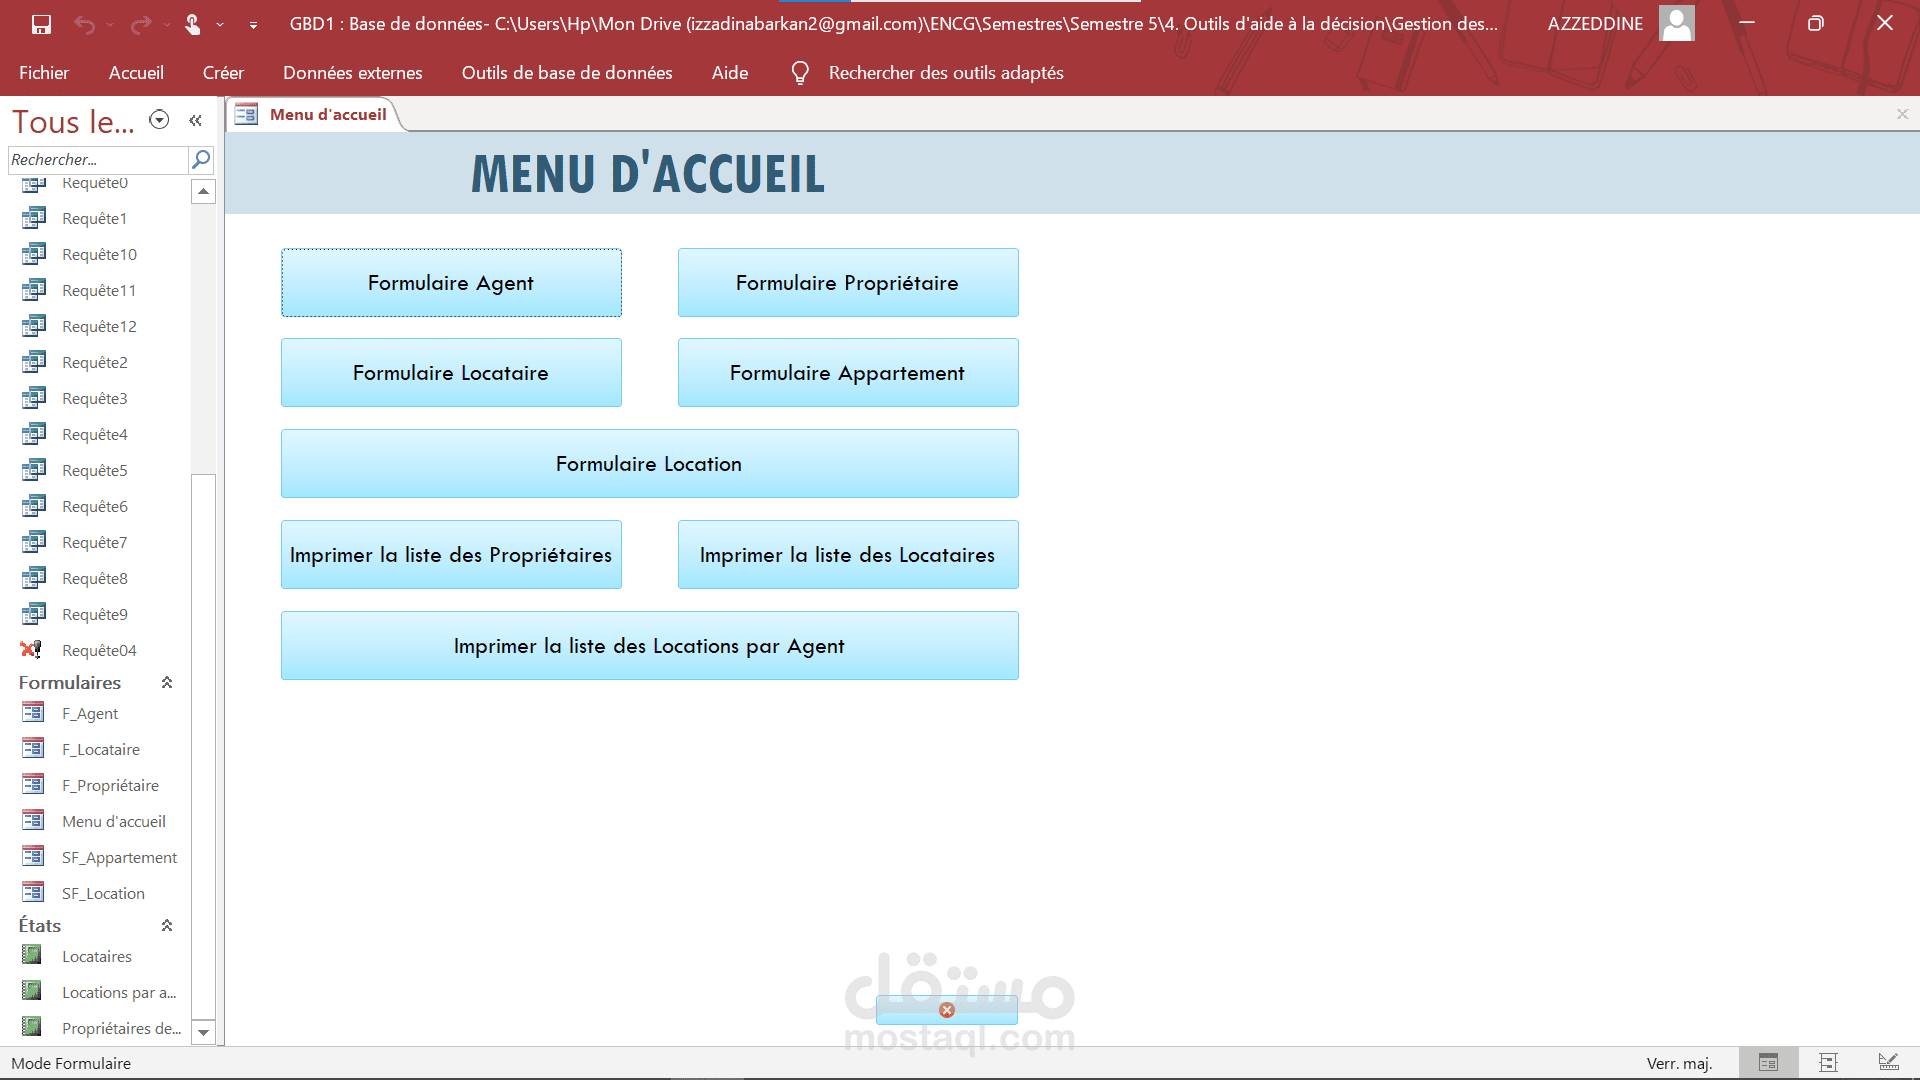Click Imprimer la liste des Propriétaires button
Viewport: 1920px width, 1080px height.
point(451,555)
